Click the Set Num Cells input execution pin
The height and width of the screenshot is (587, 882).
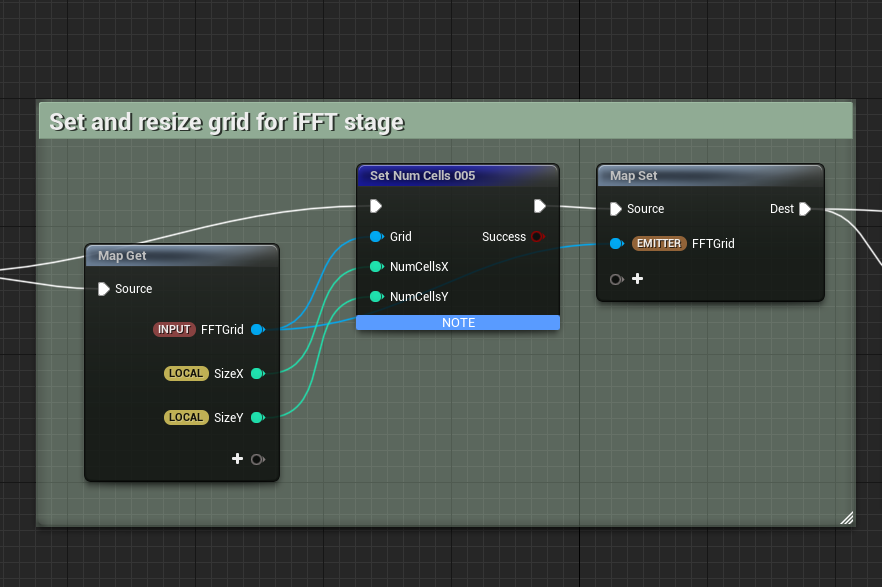[376, 207]
